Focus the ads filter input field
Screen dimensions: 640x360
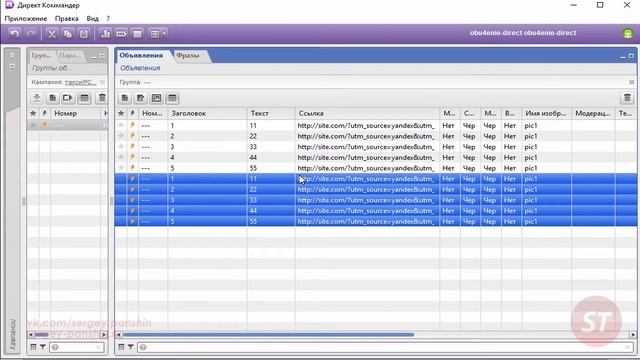click(x=386, y=347)
